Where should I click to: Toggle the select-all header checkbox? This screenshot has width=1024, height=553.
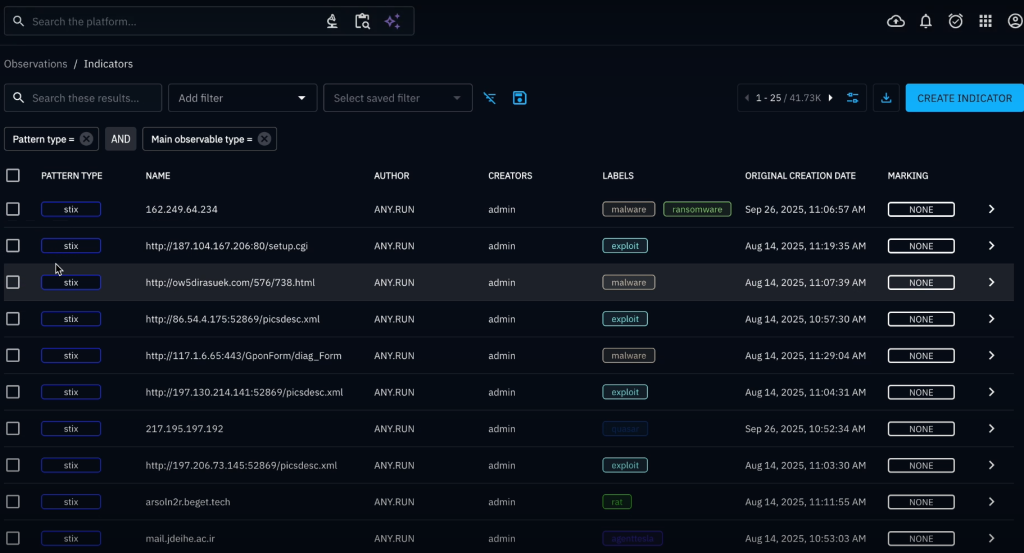(13, 176)
